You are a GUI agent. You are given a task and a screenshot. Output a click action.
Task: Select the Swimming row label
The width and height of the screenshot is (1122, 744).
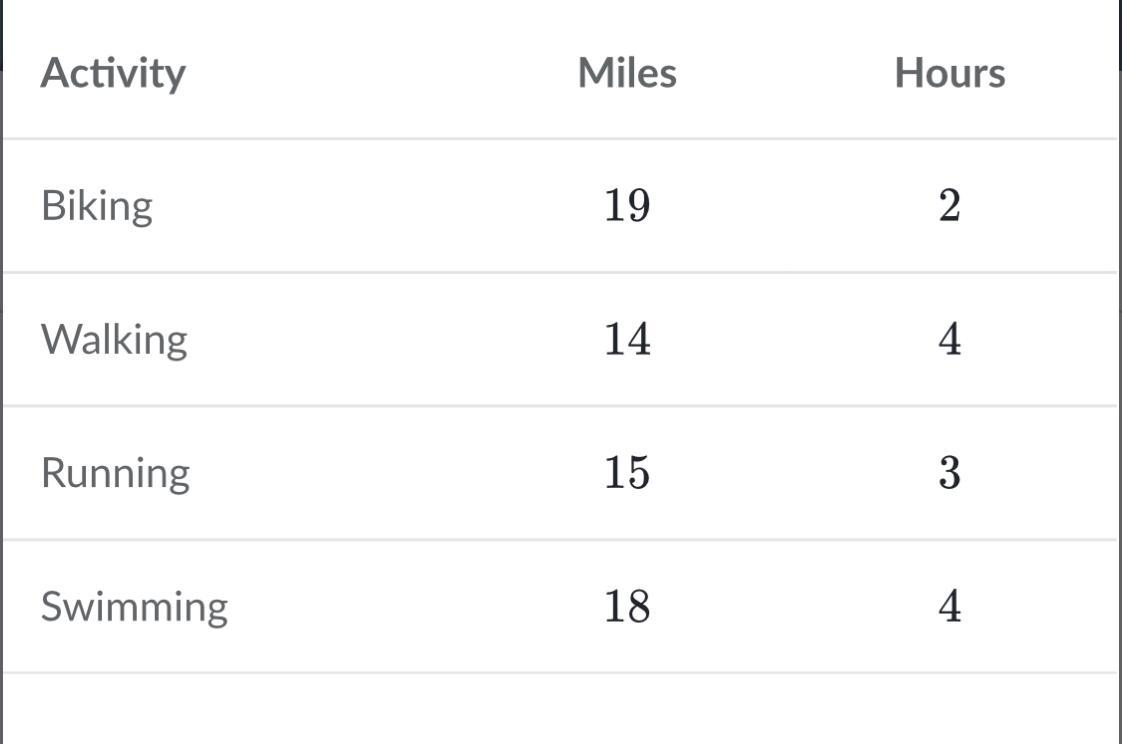tap(134, 606)
